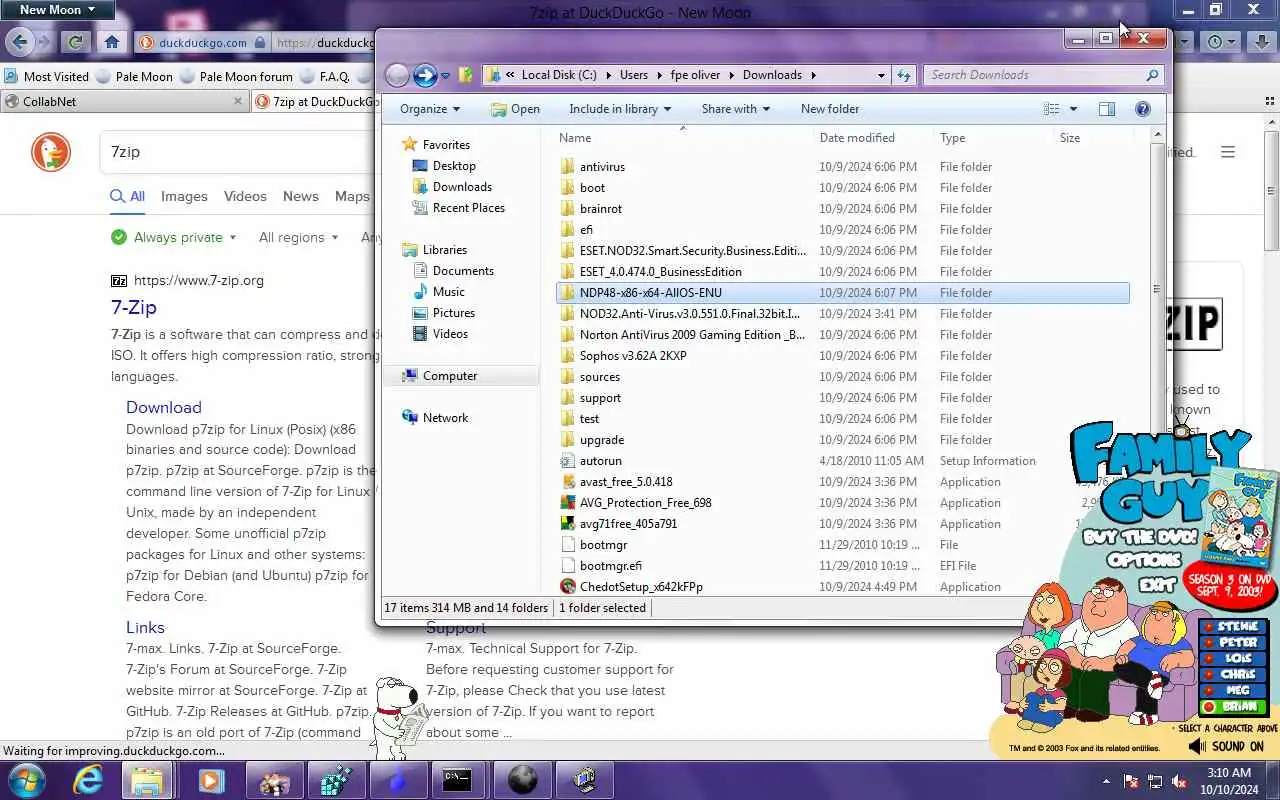Open the 7-Zip Download sublink
Viewport: 1280px width, 800px height.
(164, 407)
